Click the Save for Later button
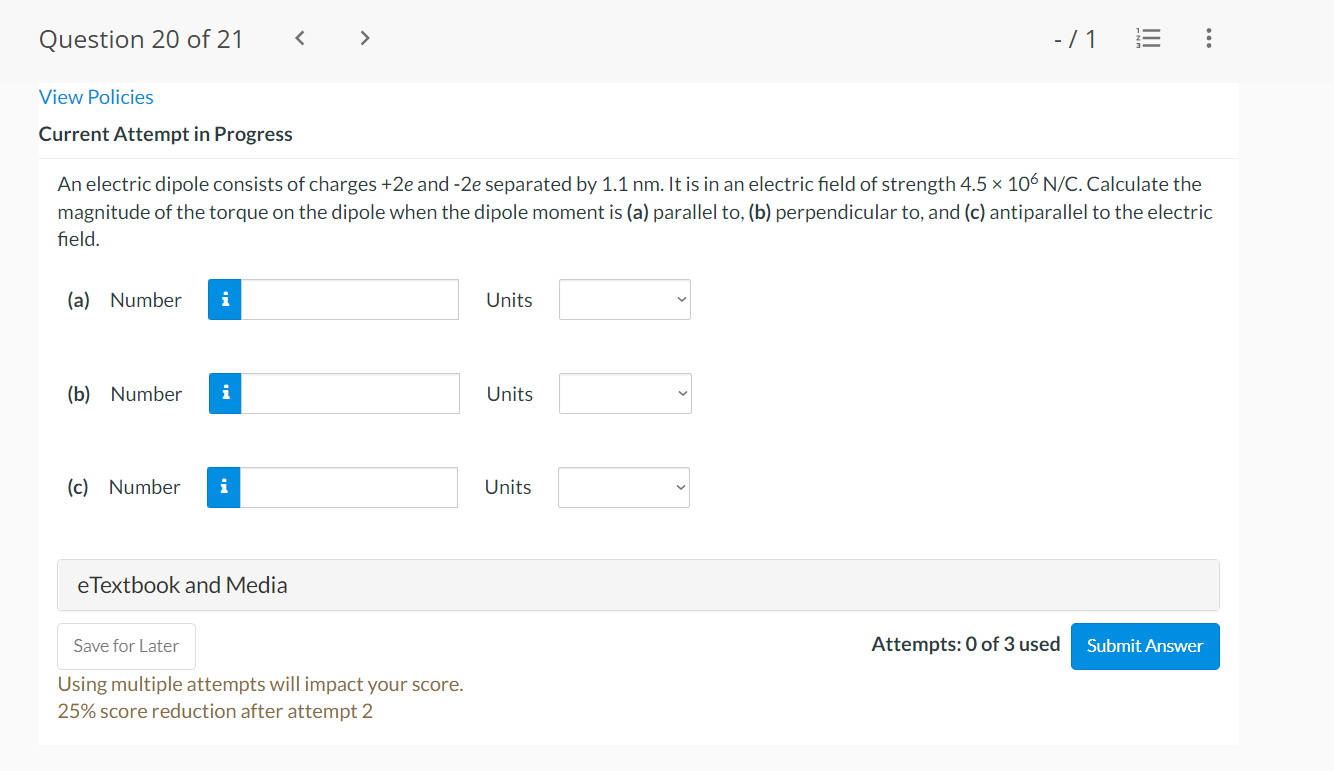The width and height of the screenshot is (1334, 771). click(x=126, y=646)
